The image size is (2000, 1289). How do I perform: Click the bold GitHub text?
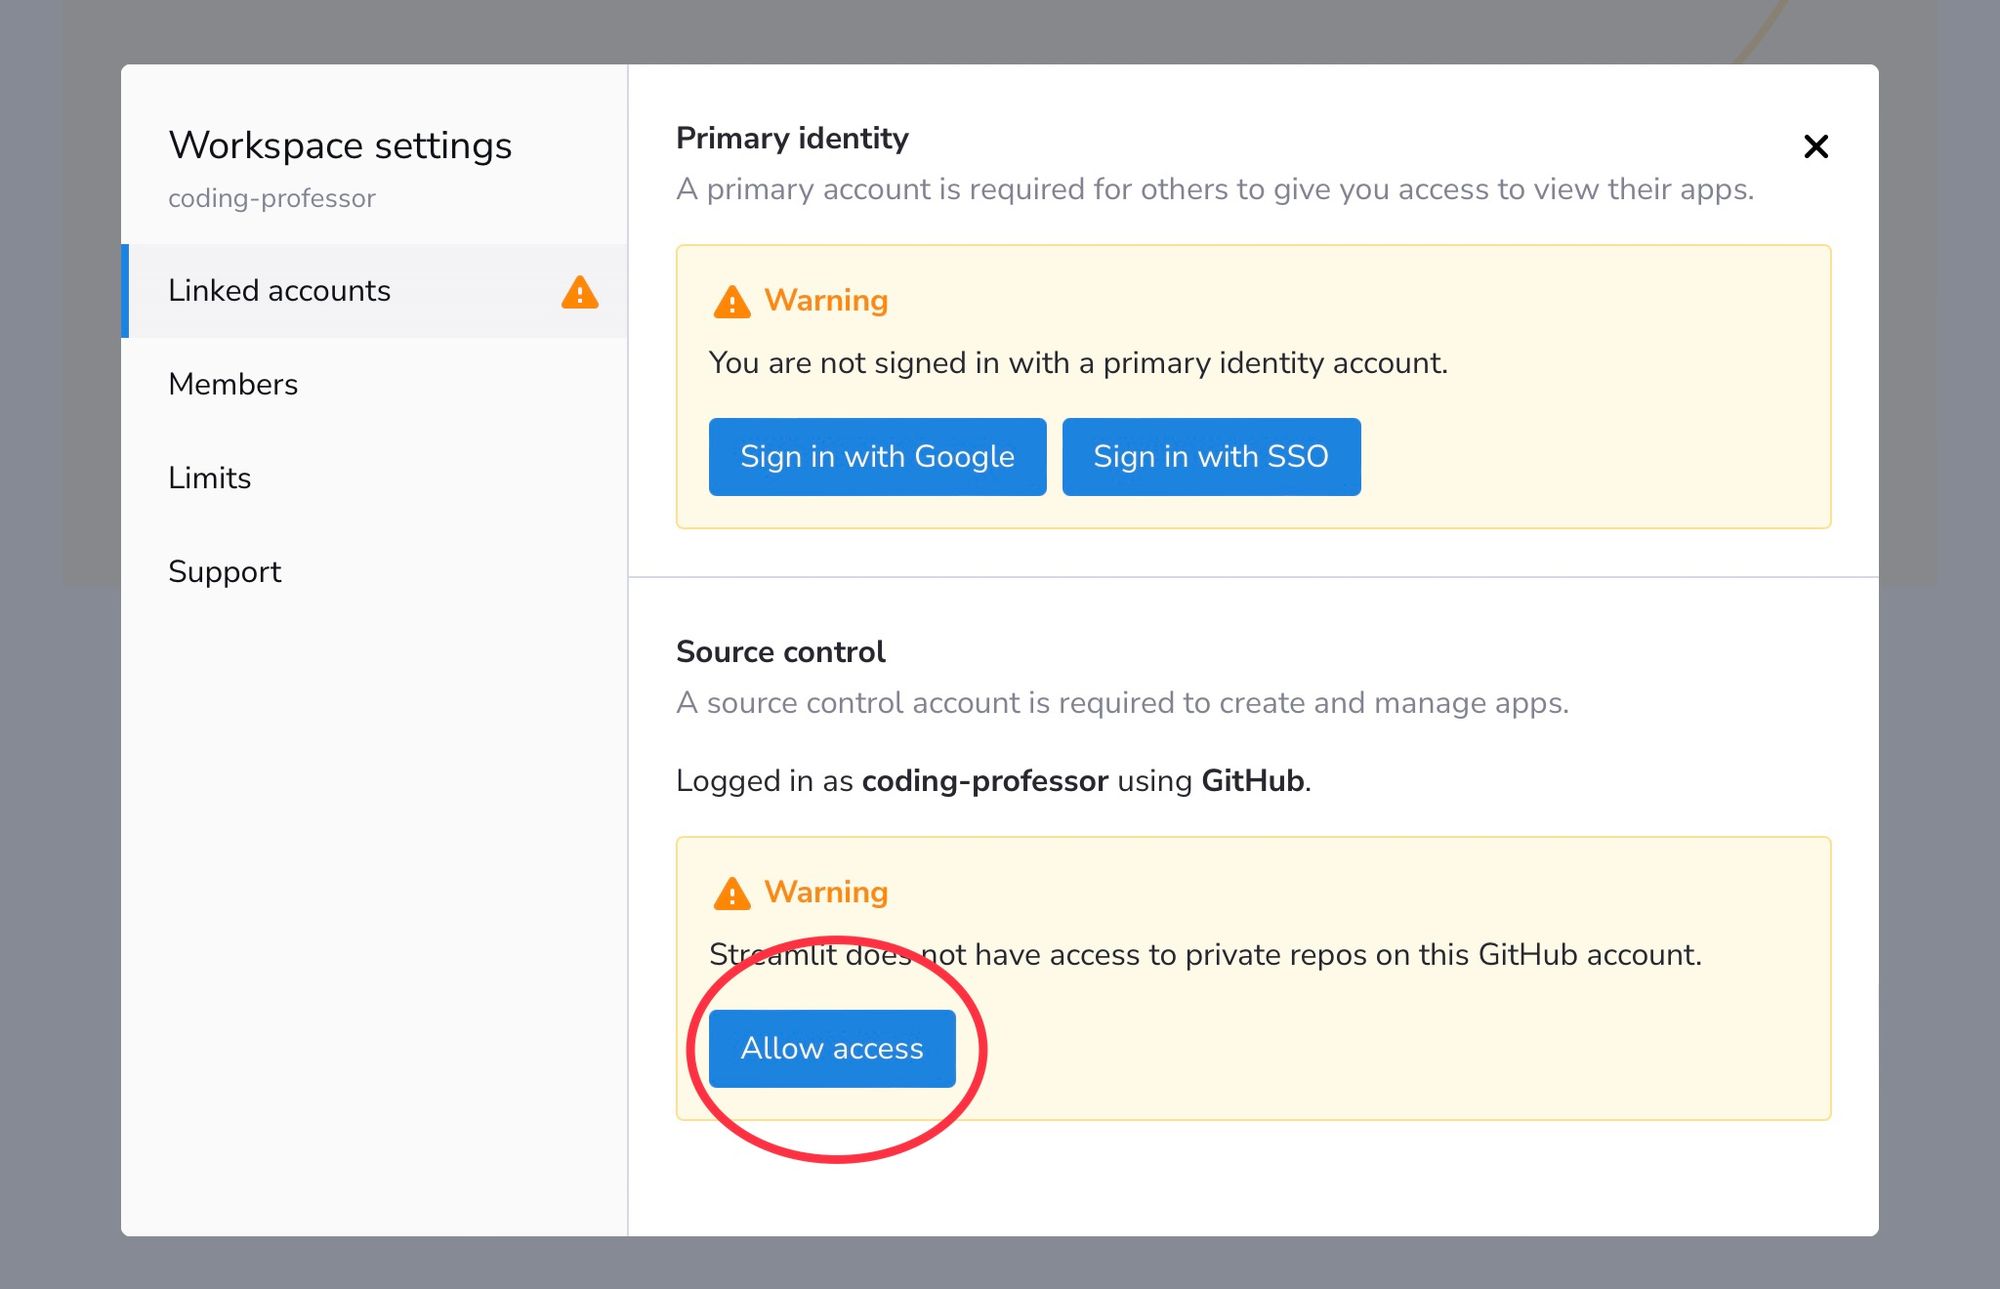click(1252, 781)
